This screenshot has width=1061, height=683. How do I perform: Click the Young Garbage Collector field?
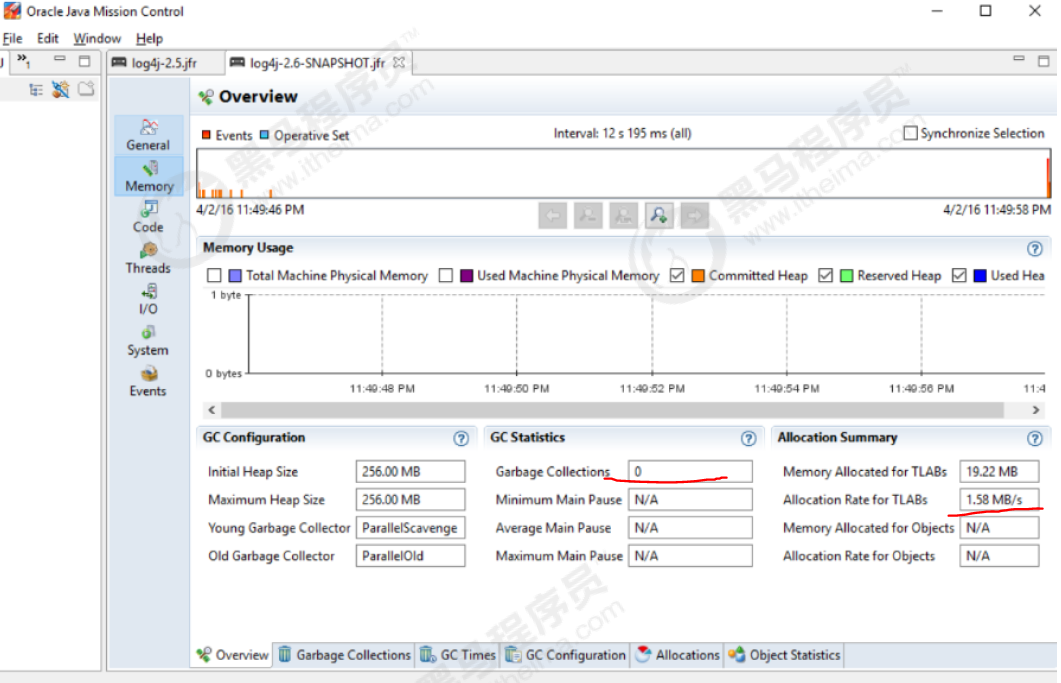click(x=411, y=528)
